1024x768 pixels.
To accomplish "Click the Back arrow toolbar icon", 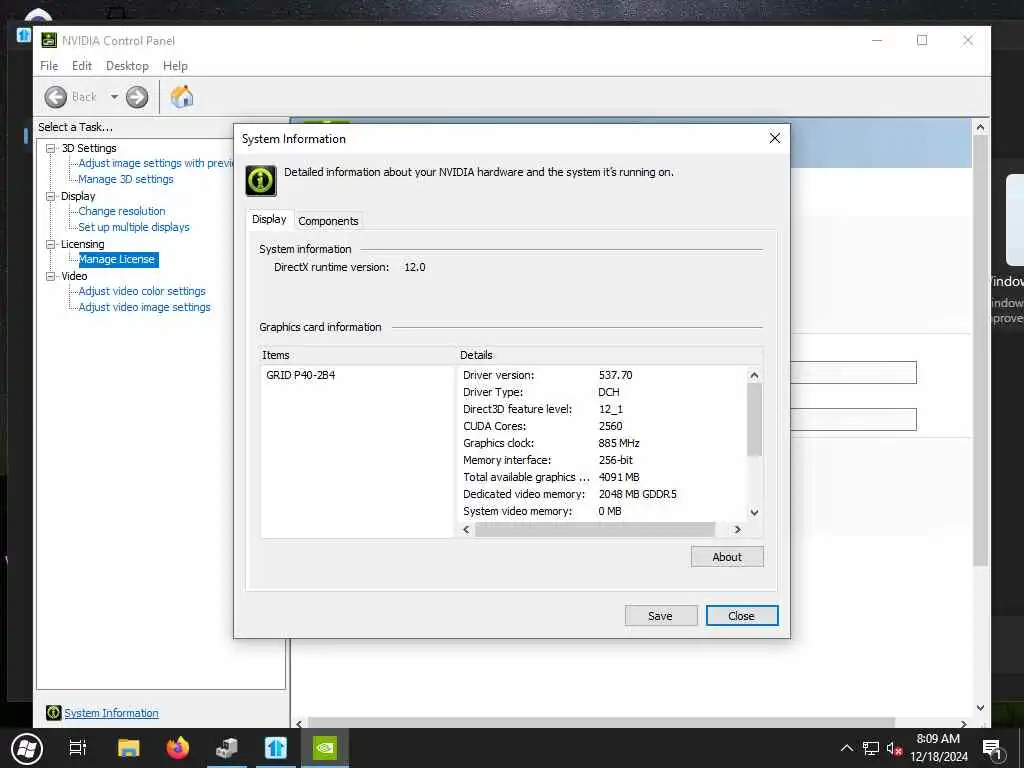I will (x=56, y=97).
